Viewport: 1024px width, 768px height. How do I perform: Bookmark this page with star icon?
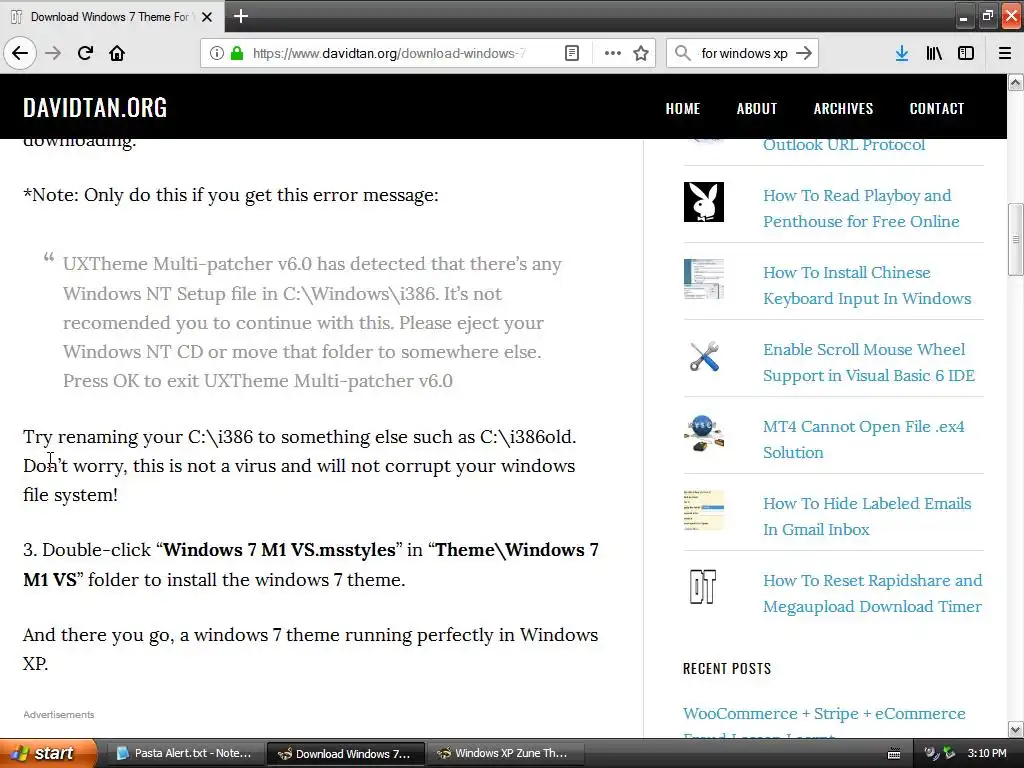641,53
